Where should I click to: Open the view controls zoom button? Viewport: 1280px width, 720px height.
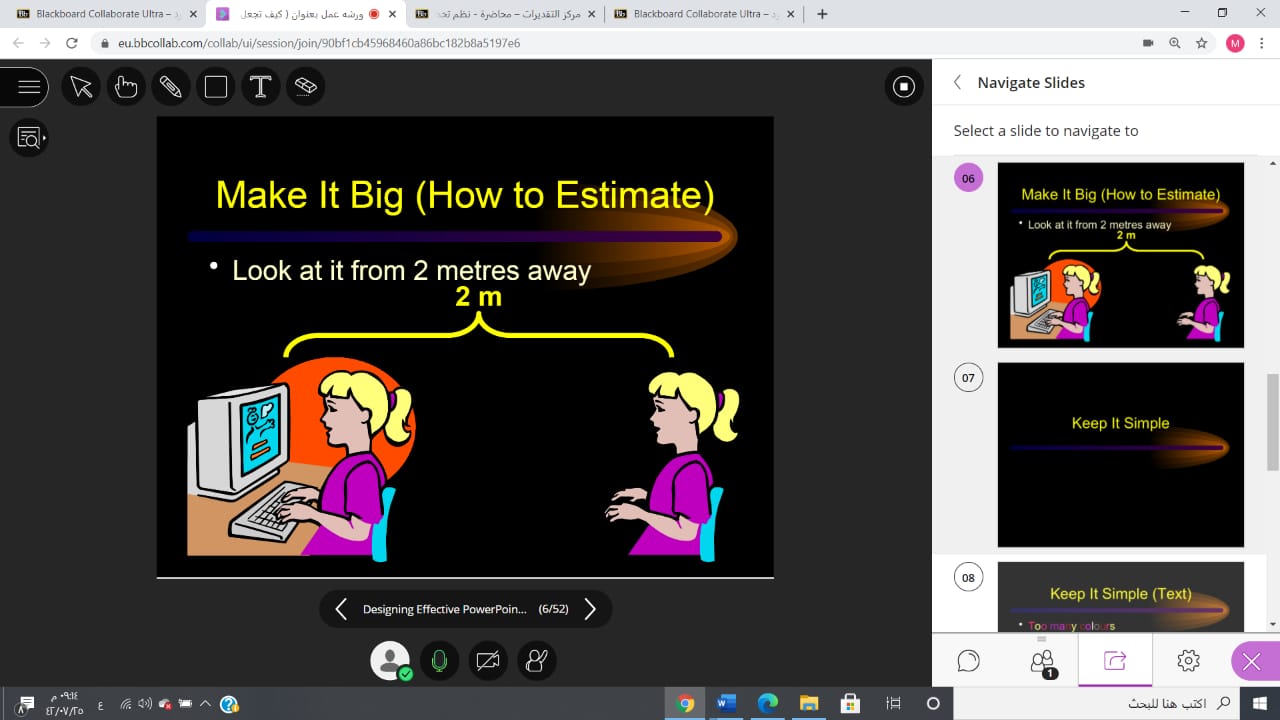(29, 137)
